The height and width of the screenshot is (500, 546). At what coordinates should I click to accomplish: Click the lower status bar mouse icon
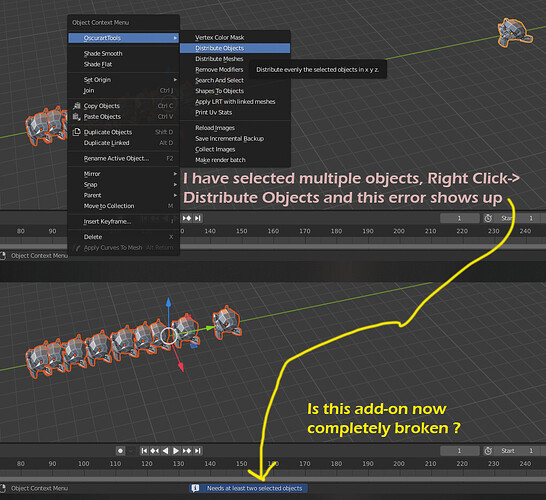pyautogui.click(x=3, y=488)
